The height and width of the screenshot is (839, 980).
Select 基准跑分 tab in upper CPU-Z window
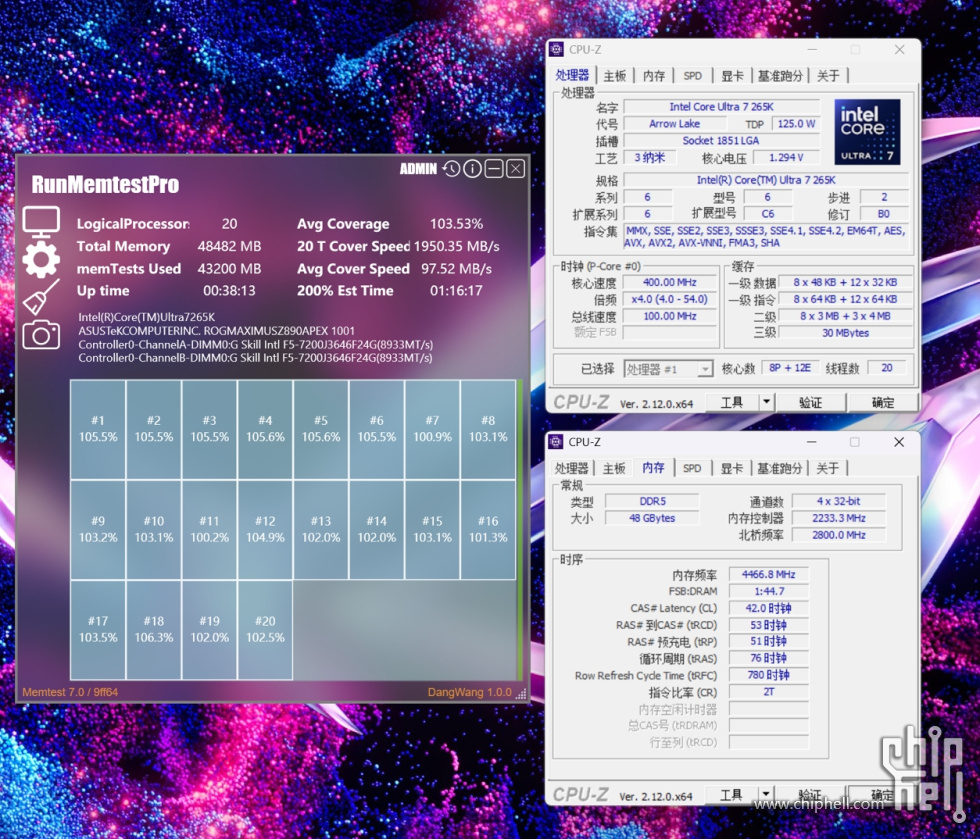coord(780,76)
